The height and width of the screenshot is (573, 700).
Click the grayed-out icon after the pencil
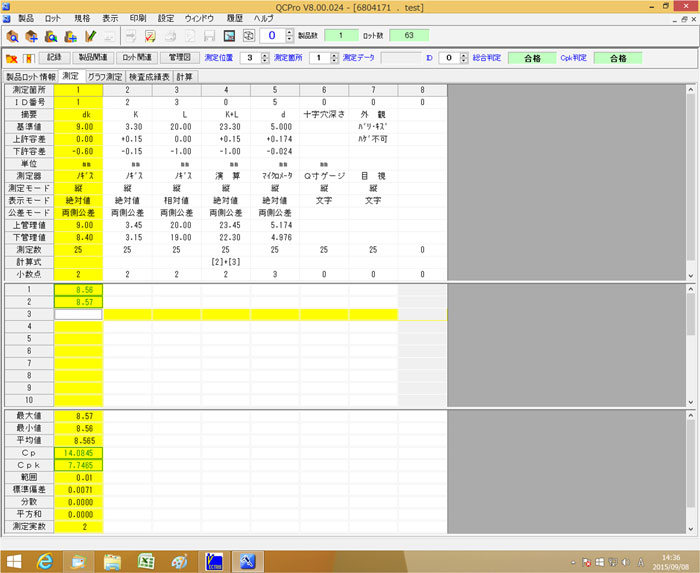point(109,36)
